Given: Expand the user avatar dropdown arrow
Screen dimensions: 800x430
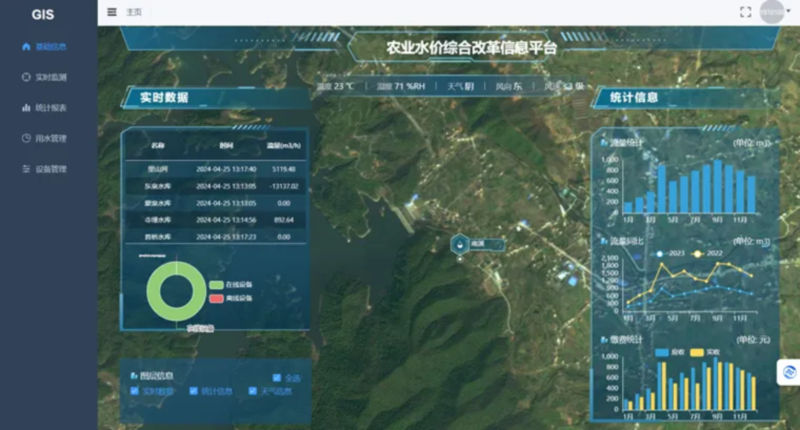Looking at the screenshot, I should click(x=788, y=11).
